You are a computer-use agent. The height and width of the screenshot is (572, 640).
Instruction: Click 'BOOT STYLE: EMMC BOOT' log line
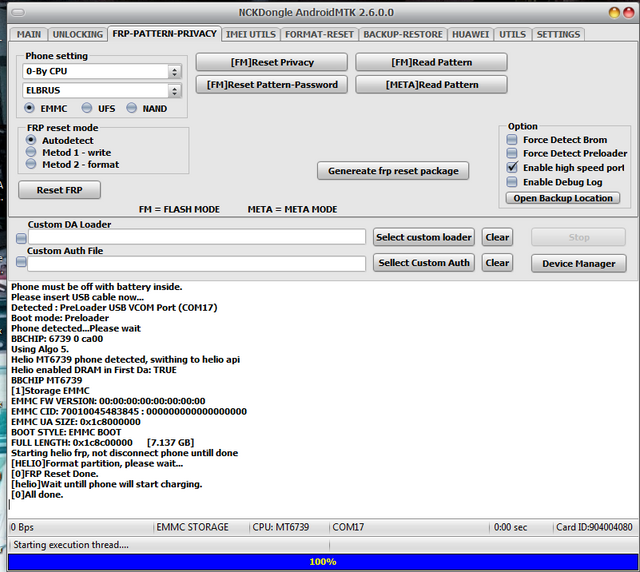coord(66,432)
